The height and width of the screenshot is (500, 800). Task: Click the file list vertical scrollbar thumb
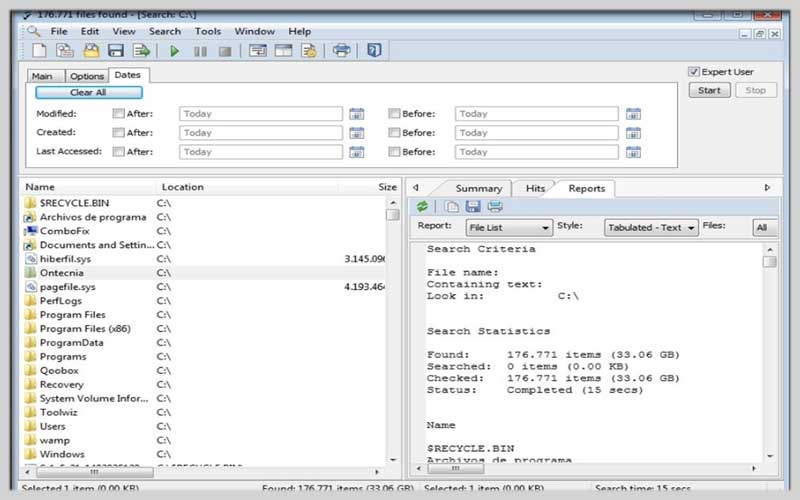(x=393, y=214)
